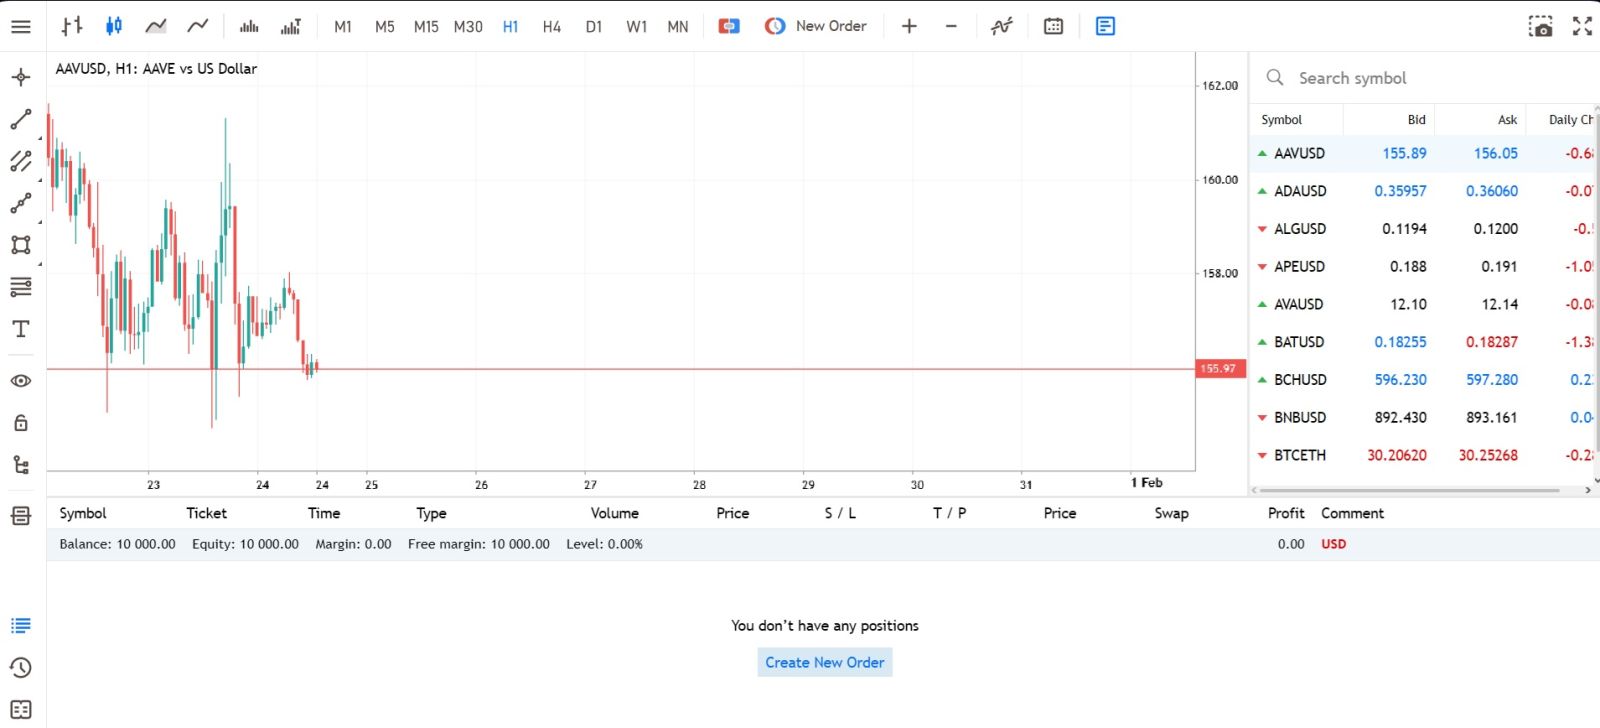Toggle one-click trading panel button

[x=729, y=27]
